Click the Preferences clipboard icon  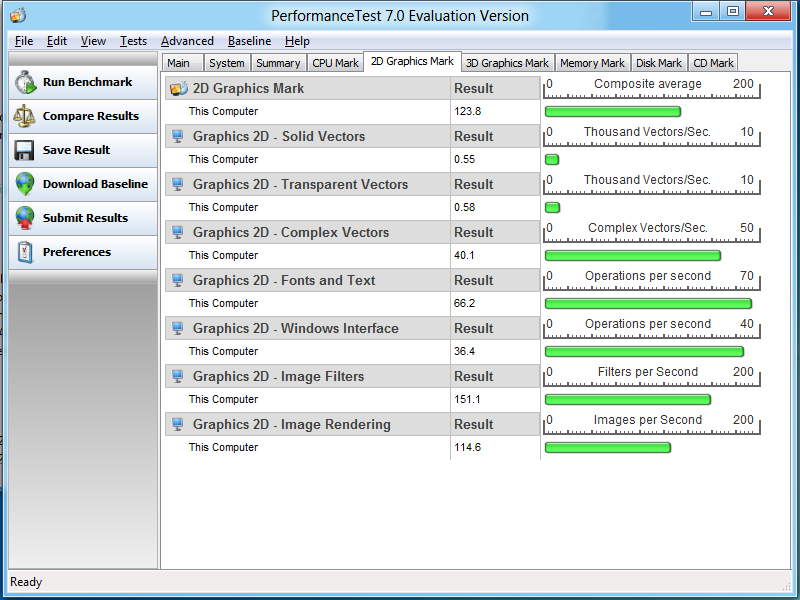tap(25, 252)
